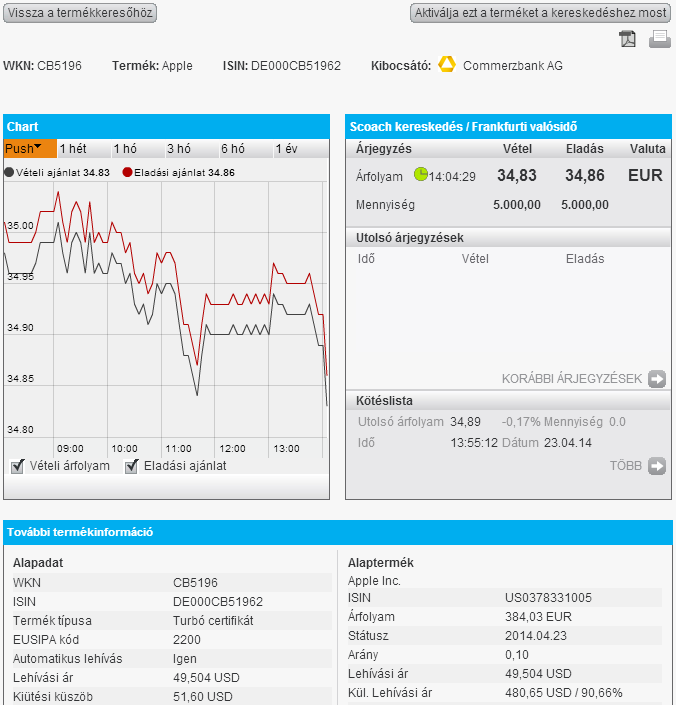Image resolution: width=676 pixels, height=705 pixels.
Task: Click the dark Vételi ajánlat legend dot
Action: pyautogui.click(x=9, y=172)
